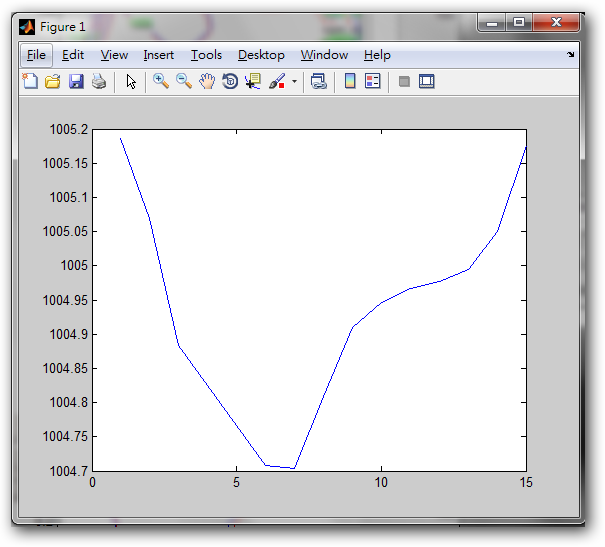This screenshot has width=605, height=547.
Task: Open the File menu
Action: (x=36, y=55)
